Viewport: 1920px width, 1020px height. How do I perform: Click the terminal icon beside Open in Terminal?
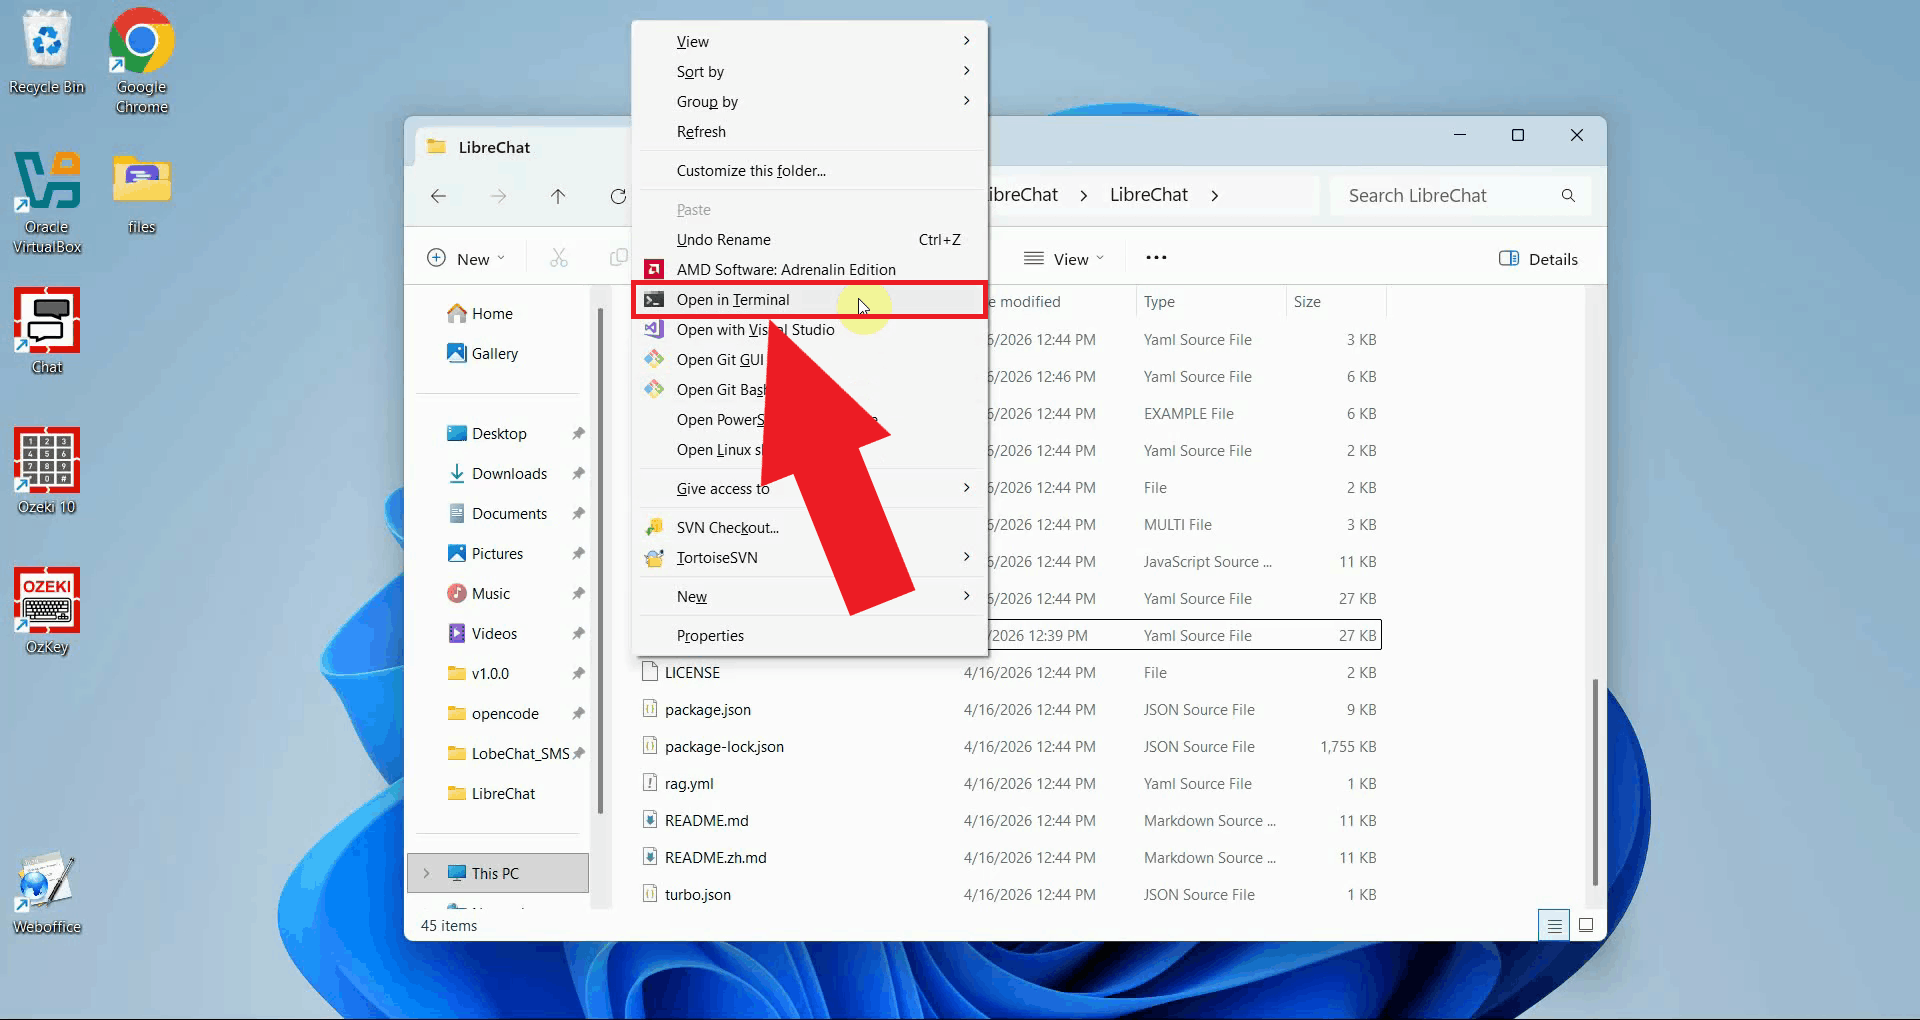click(x=654, y=300)
